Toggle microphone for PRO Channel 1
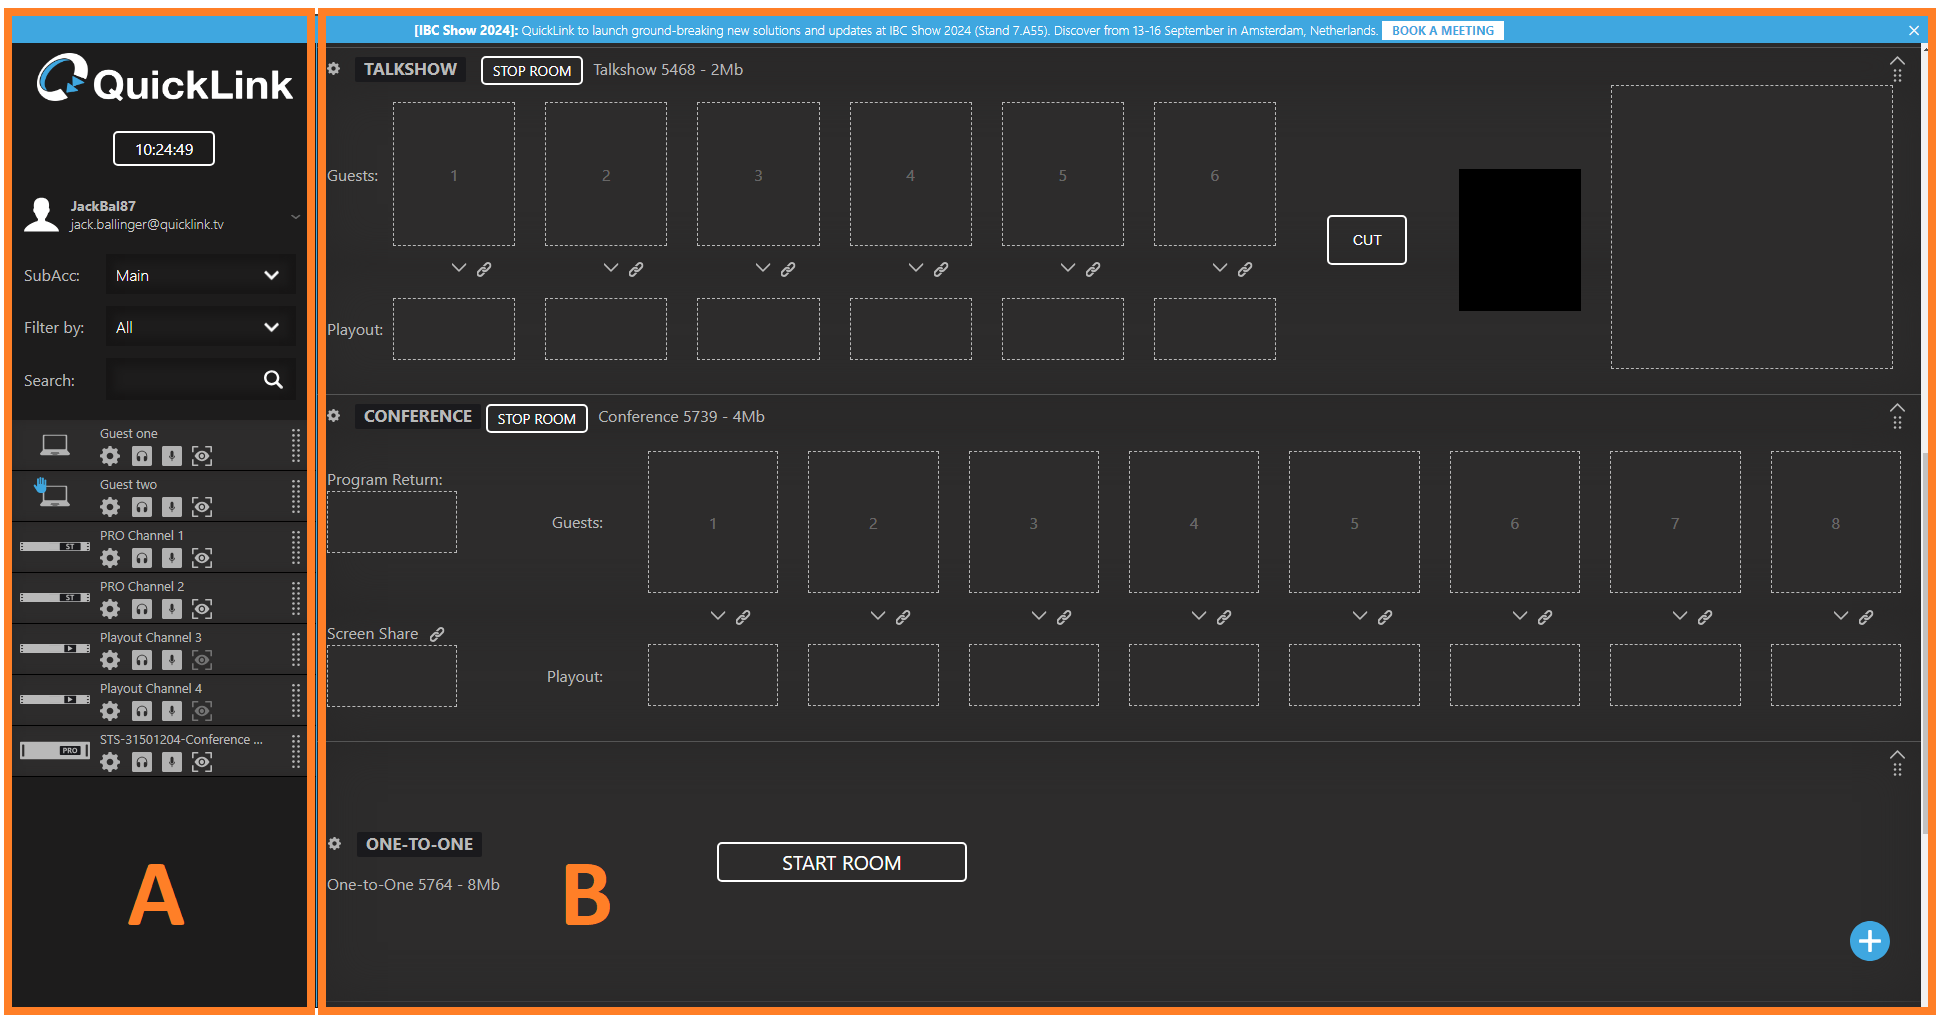 point(172,559)
